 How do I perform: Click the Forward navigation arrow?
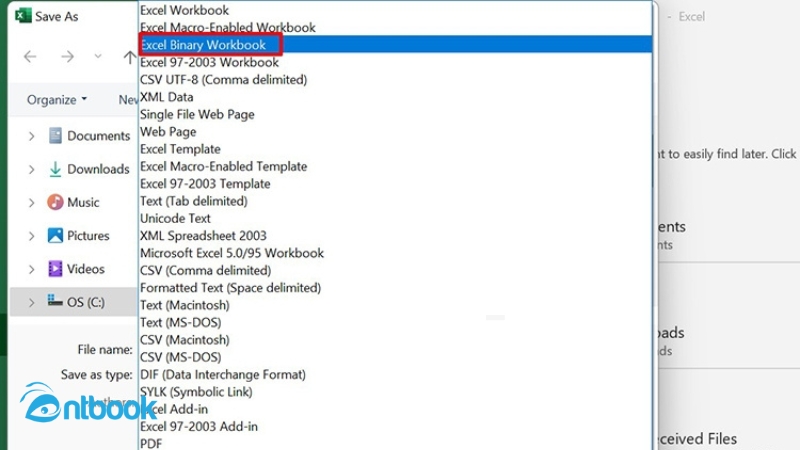tap(67, 56)
